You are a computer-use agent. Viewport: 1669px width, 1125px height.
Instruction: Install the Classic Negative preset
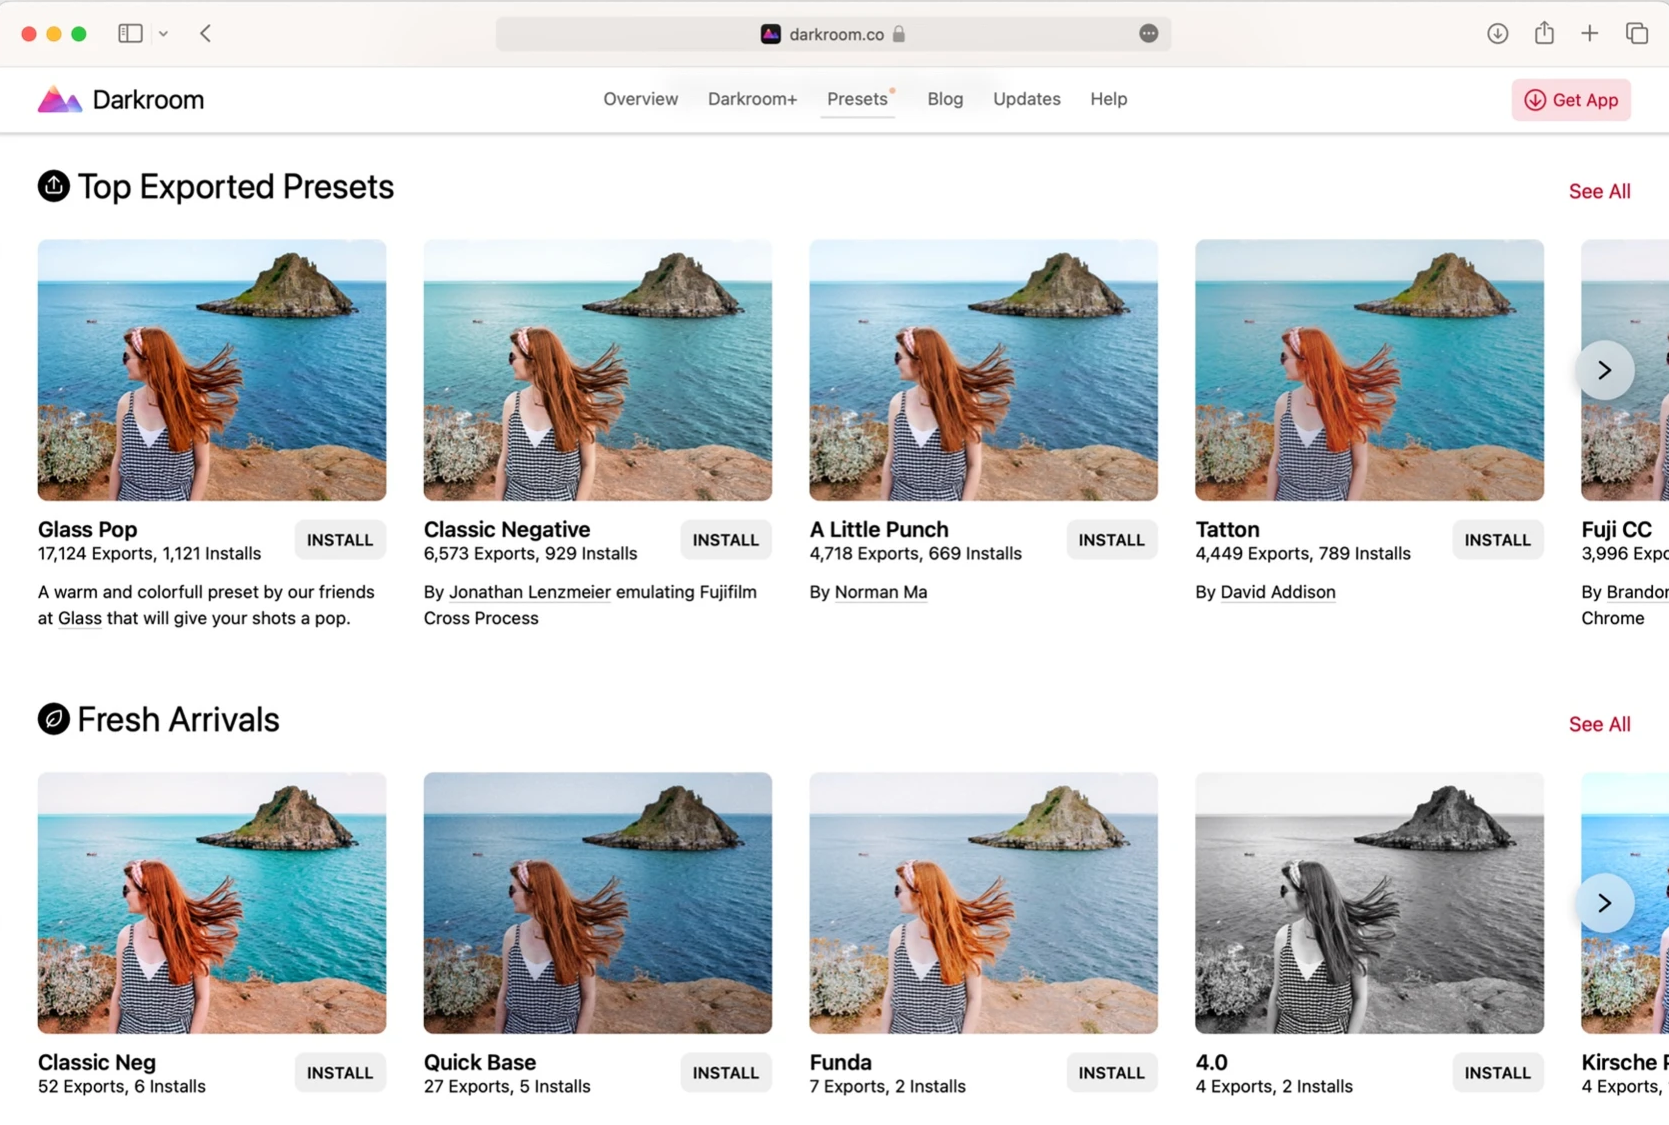point(726,540)
